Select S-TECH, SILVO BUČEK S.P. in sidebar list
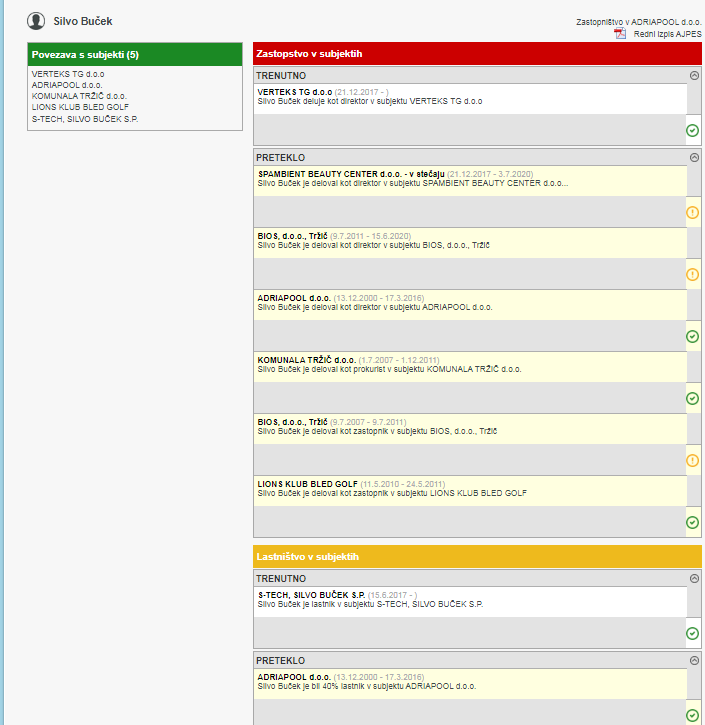This screenshot has width=705, height=725. point(85,119)
